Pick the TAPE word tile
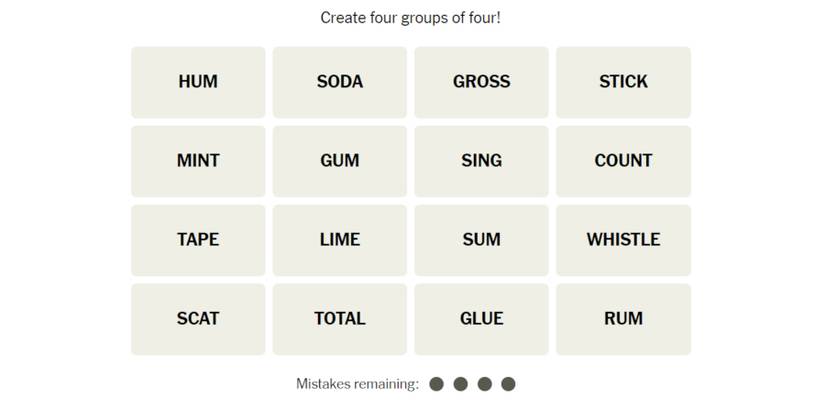Screen dimensions: 825x413 (198, 240)
